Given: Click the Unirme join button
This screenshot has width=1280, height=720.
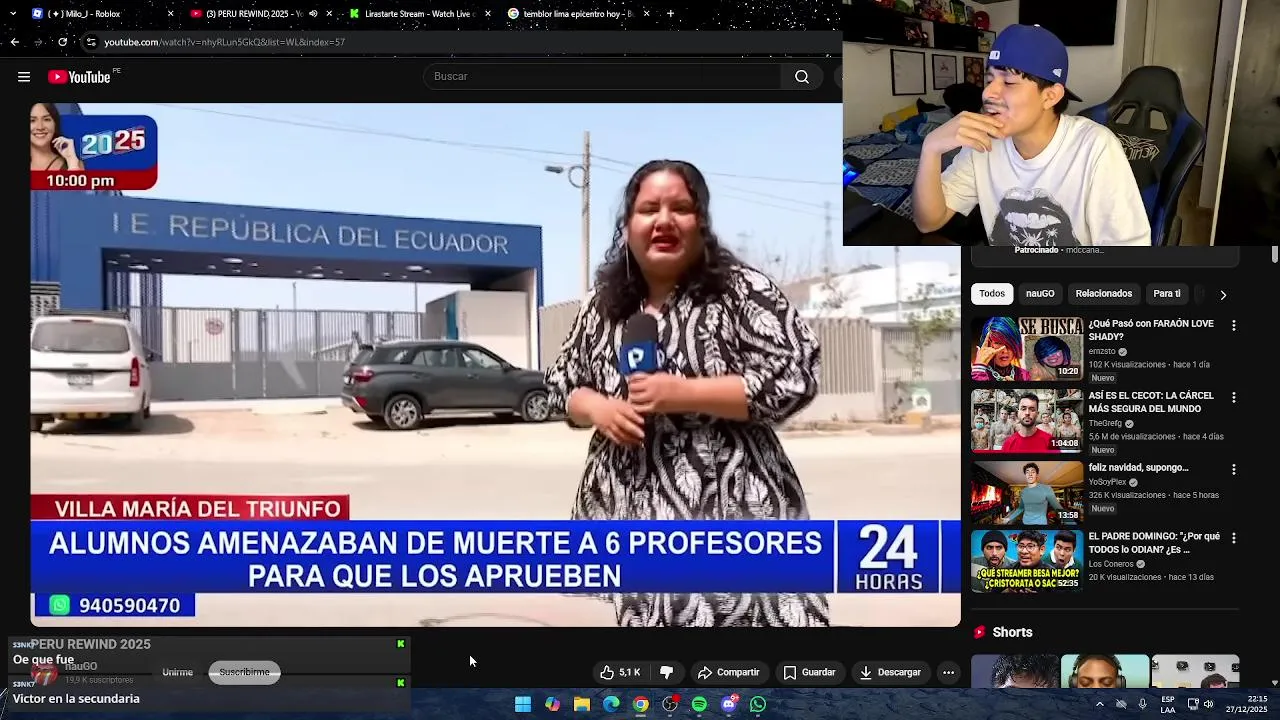Looking at the screenshot, I should click(177, 672).
